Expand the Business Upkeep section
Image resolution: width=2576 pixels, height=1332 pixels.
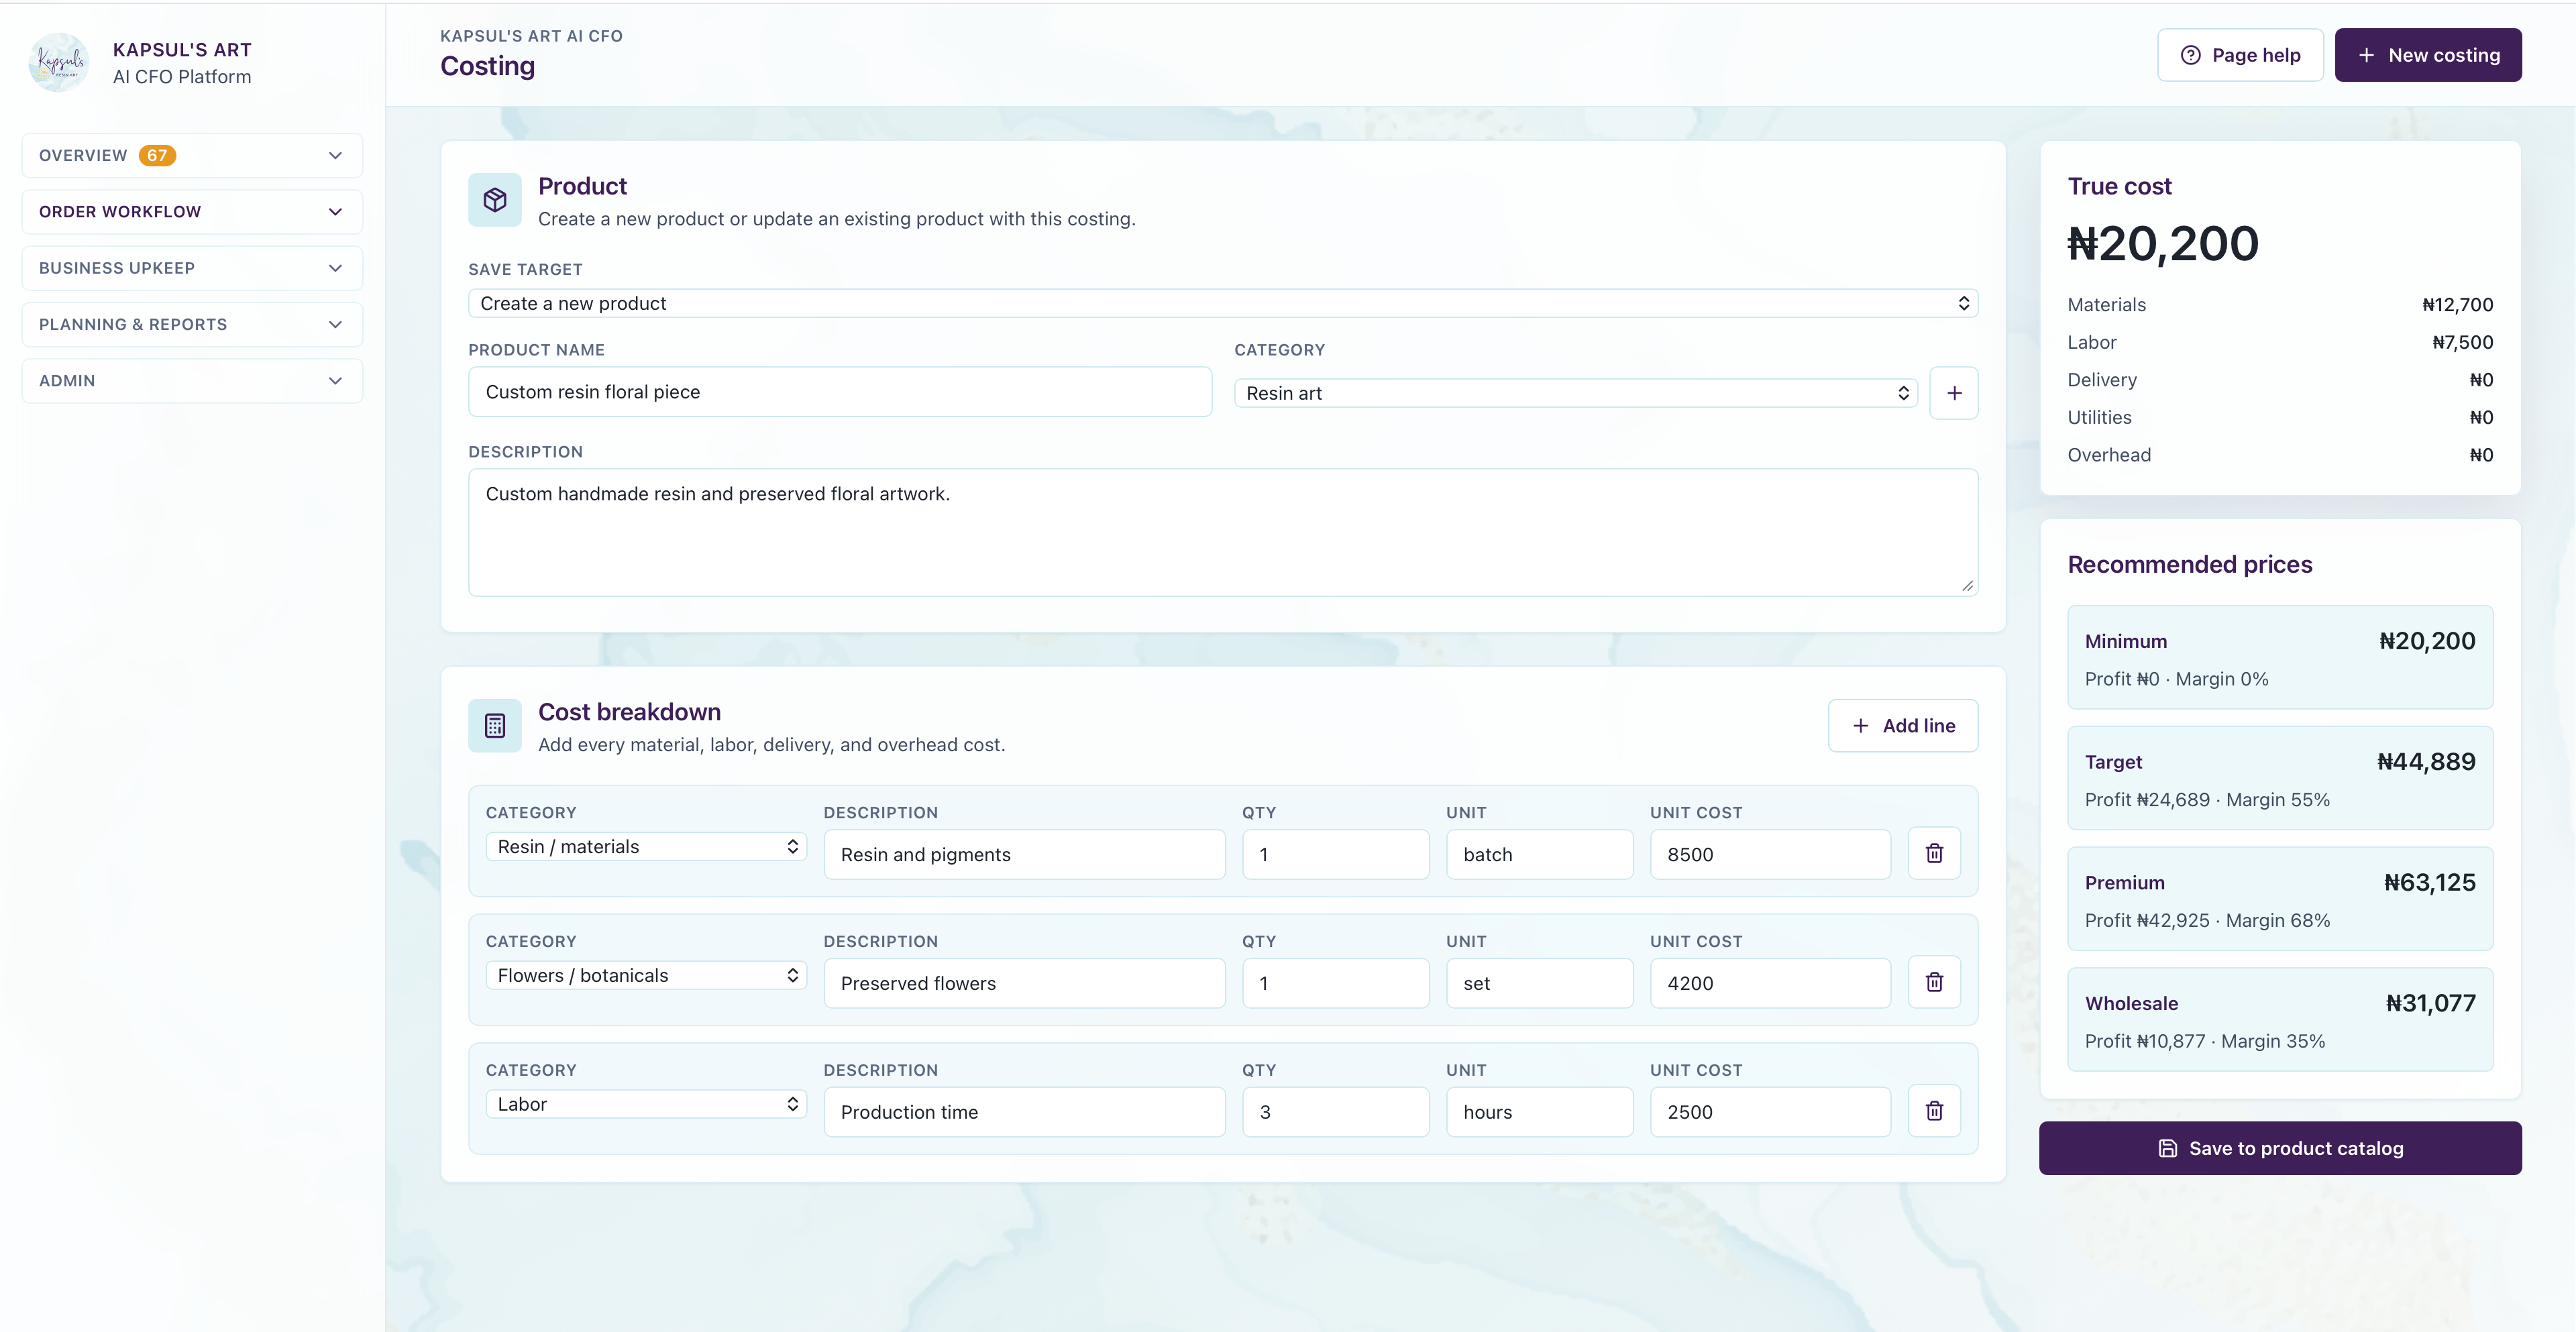click(192, 268)
